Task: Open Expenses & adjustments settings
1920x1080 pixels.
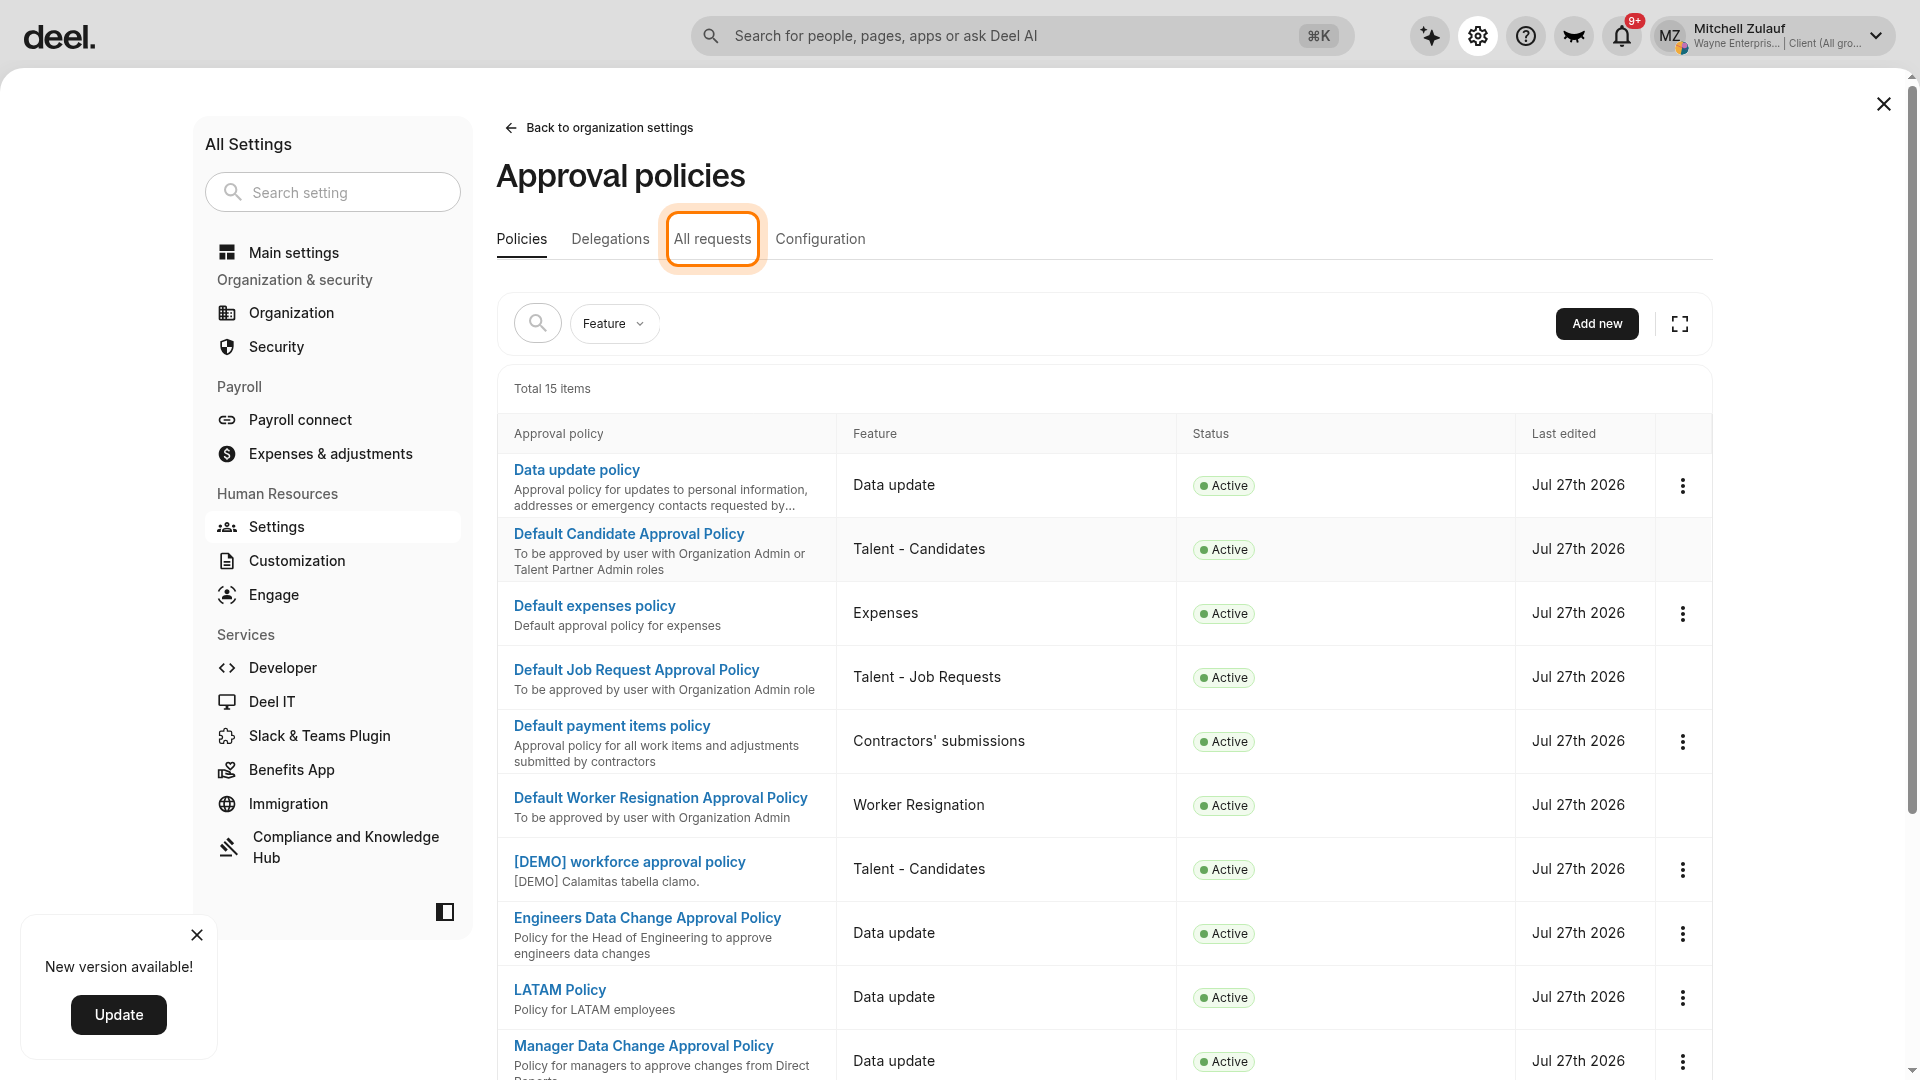Action: point(333,454)
